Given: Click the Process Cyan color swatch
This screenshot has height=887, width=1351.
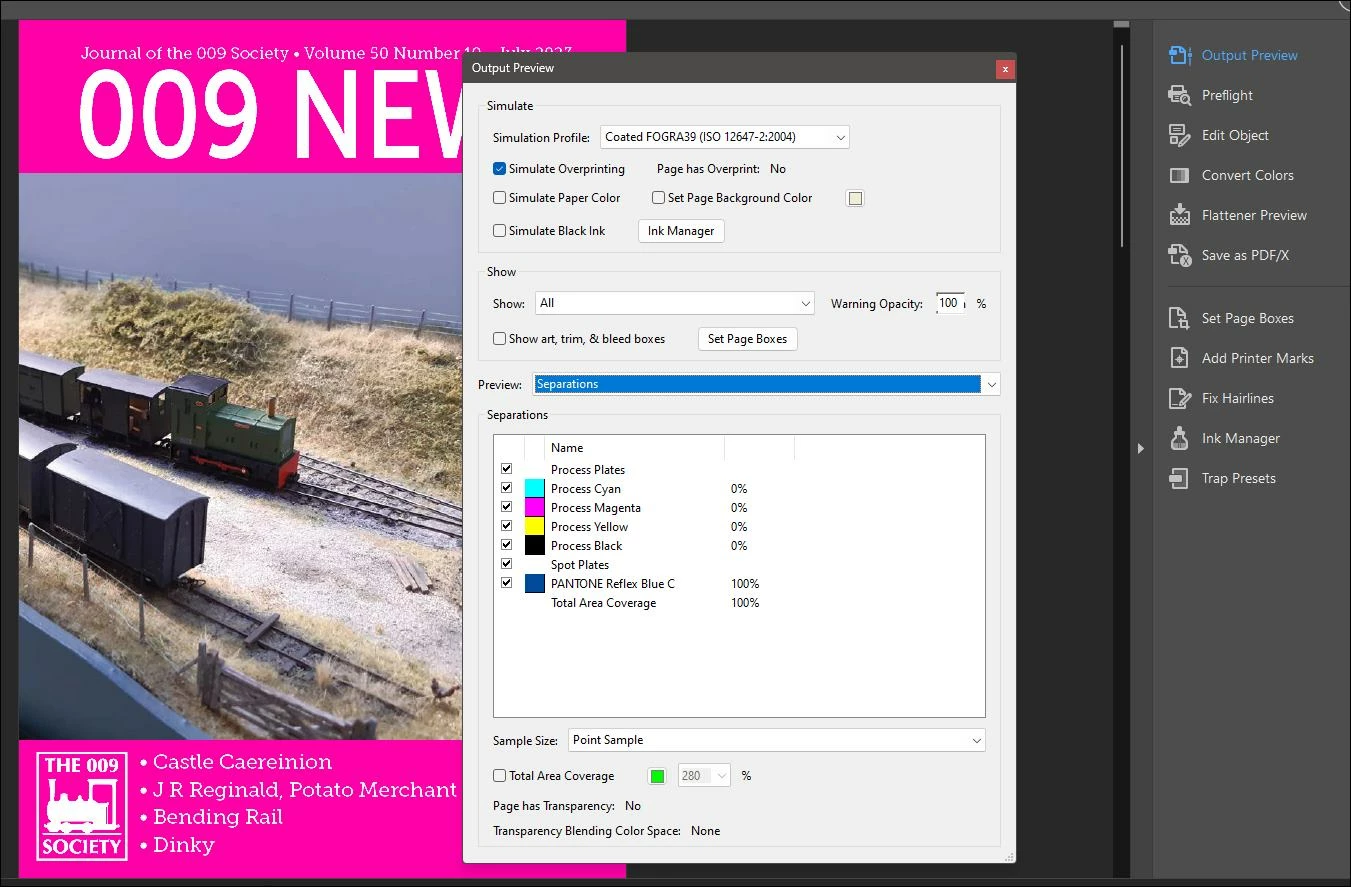Looking at the screenshot, I should [535, 488].
